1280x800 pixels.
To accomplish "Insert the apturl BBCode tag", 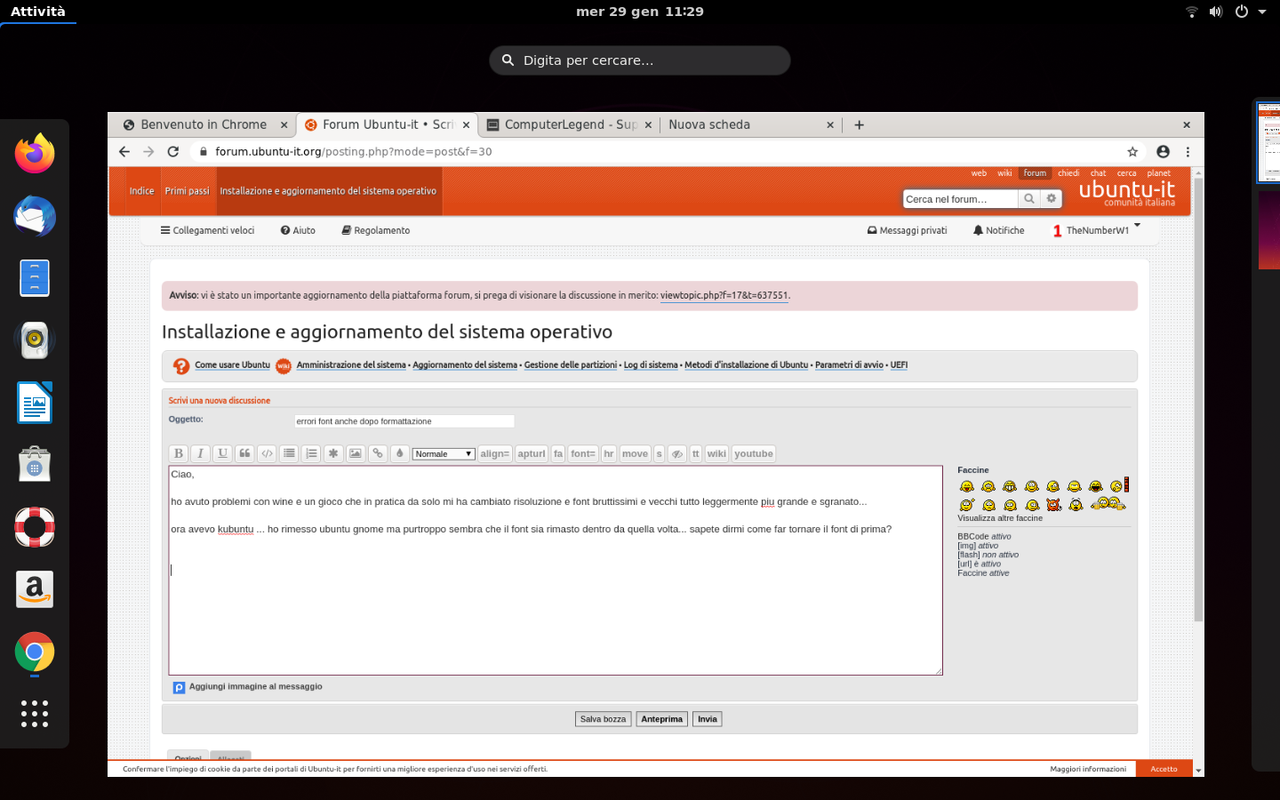I will click(532, 453).
